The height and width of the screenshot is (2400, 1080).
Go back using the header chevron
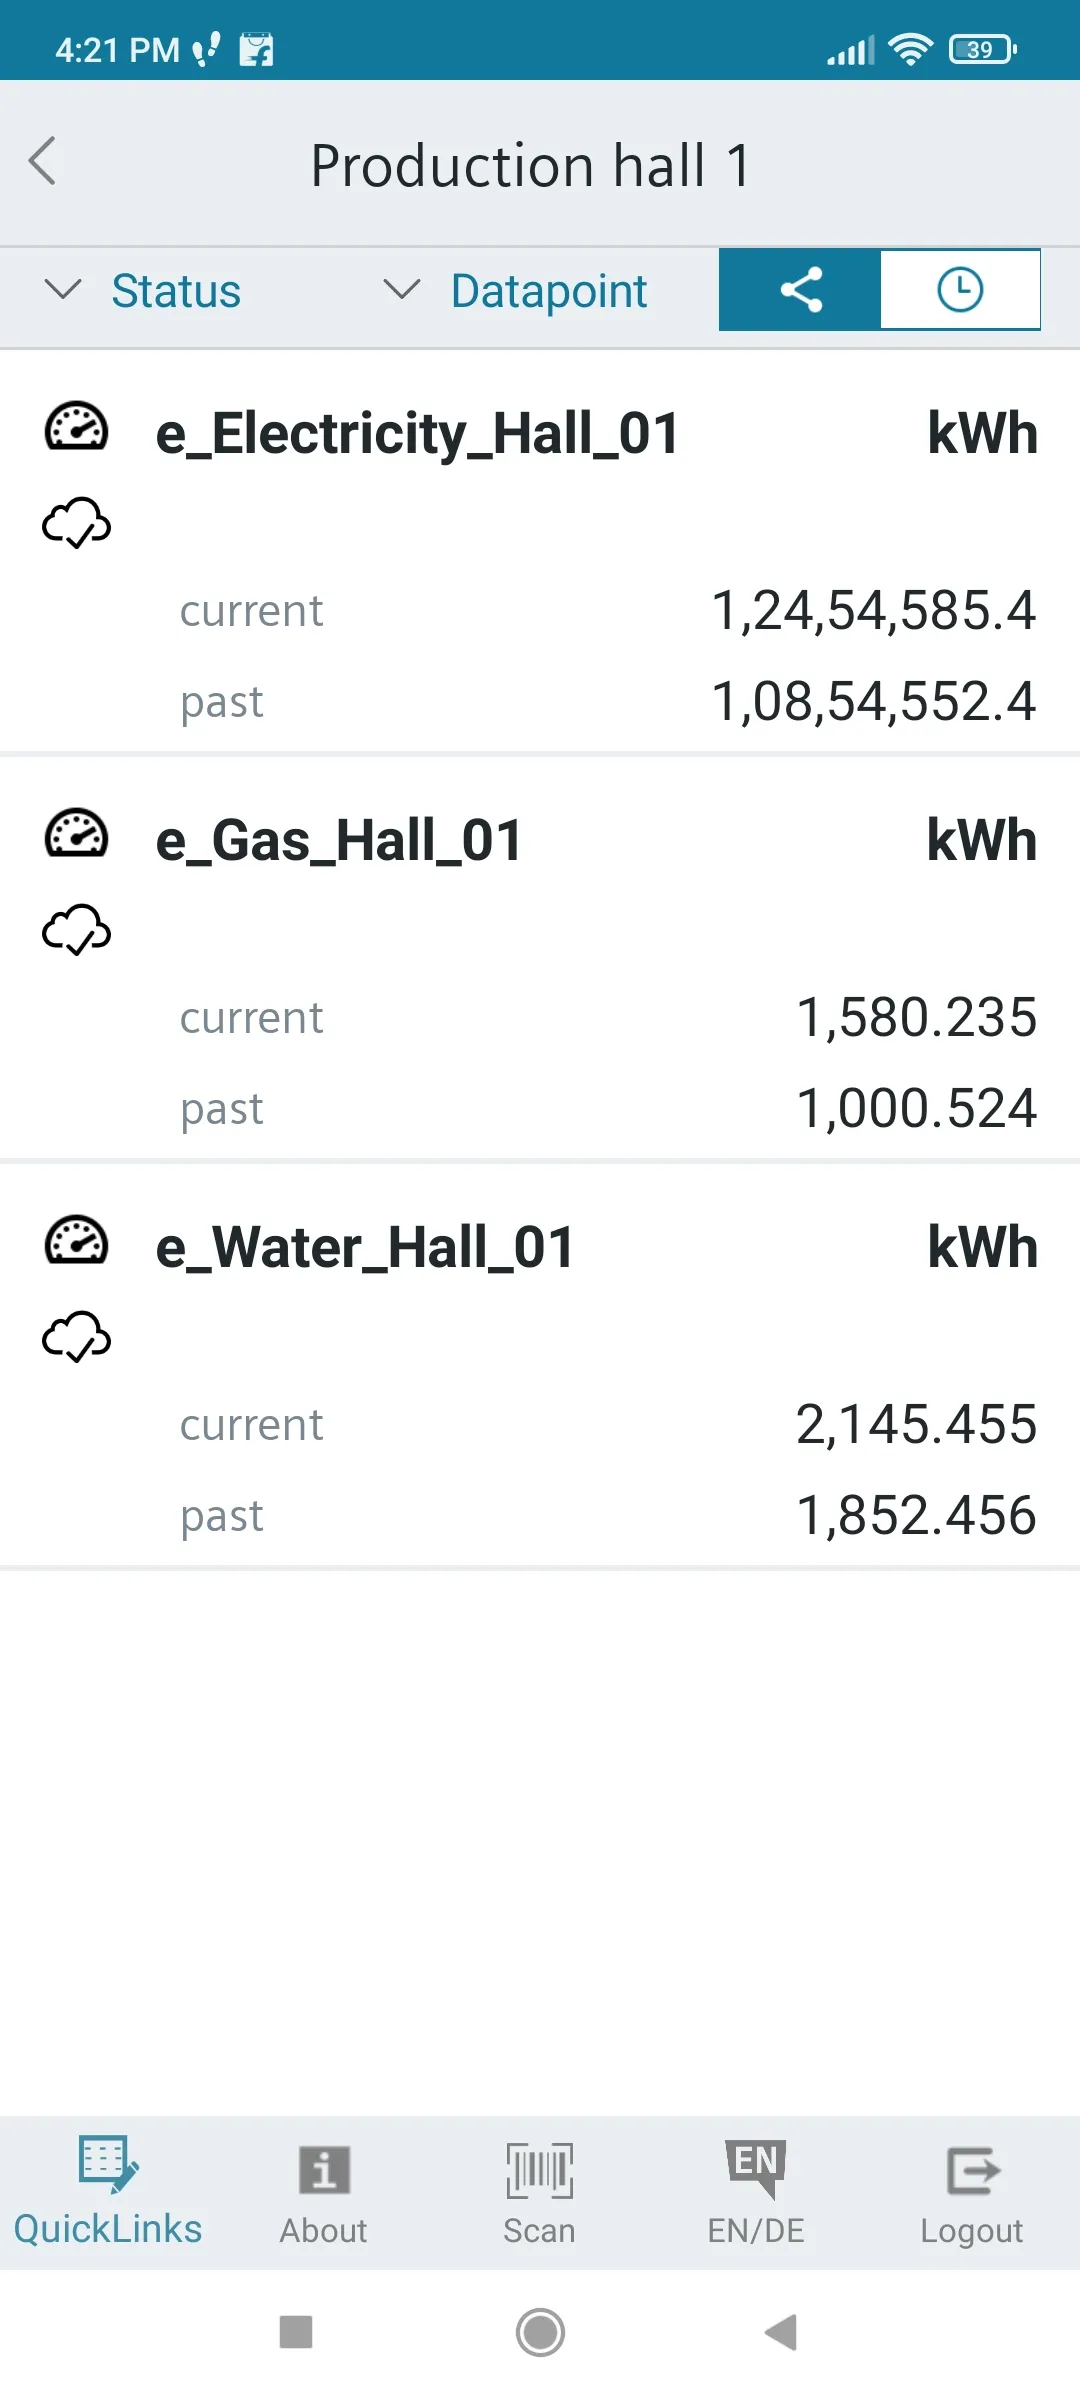click(x=42, y=161)
